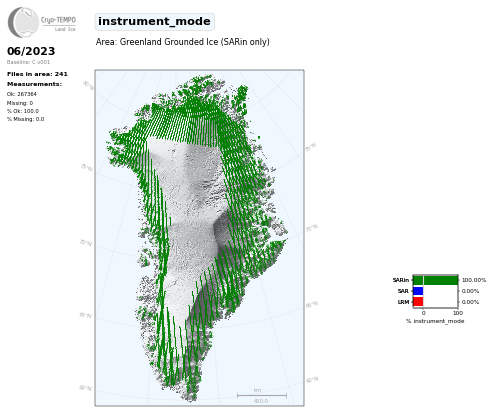Click the % Missing: 0.0 value
This screenshot has width=492, height=410.
[25, 119]
